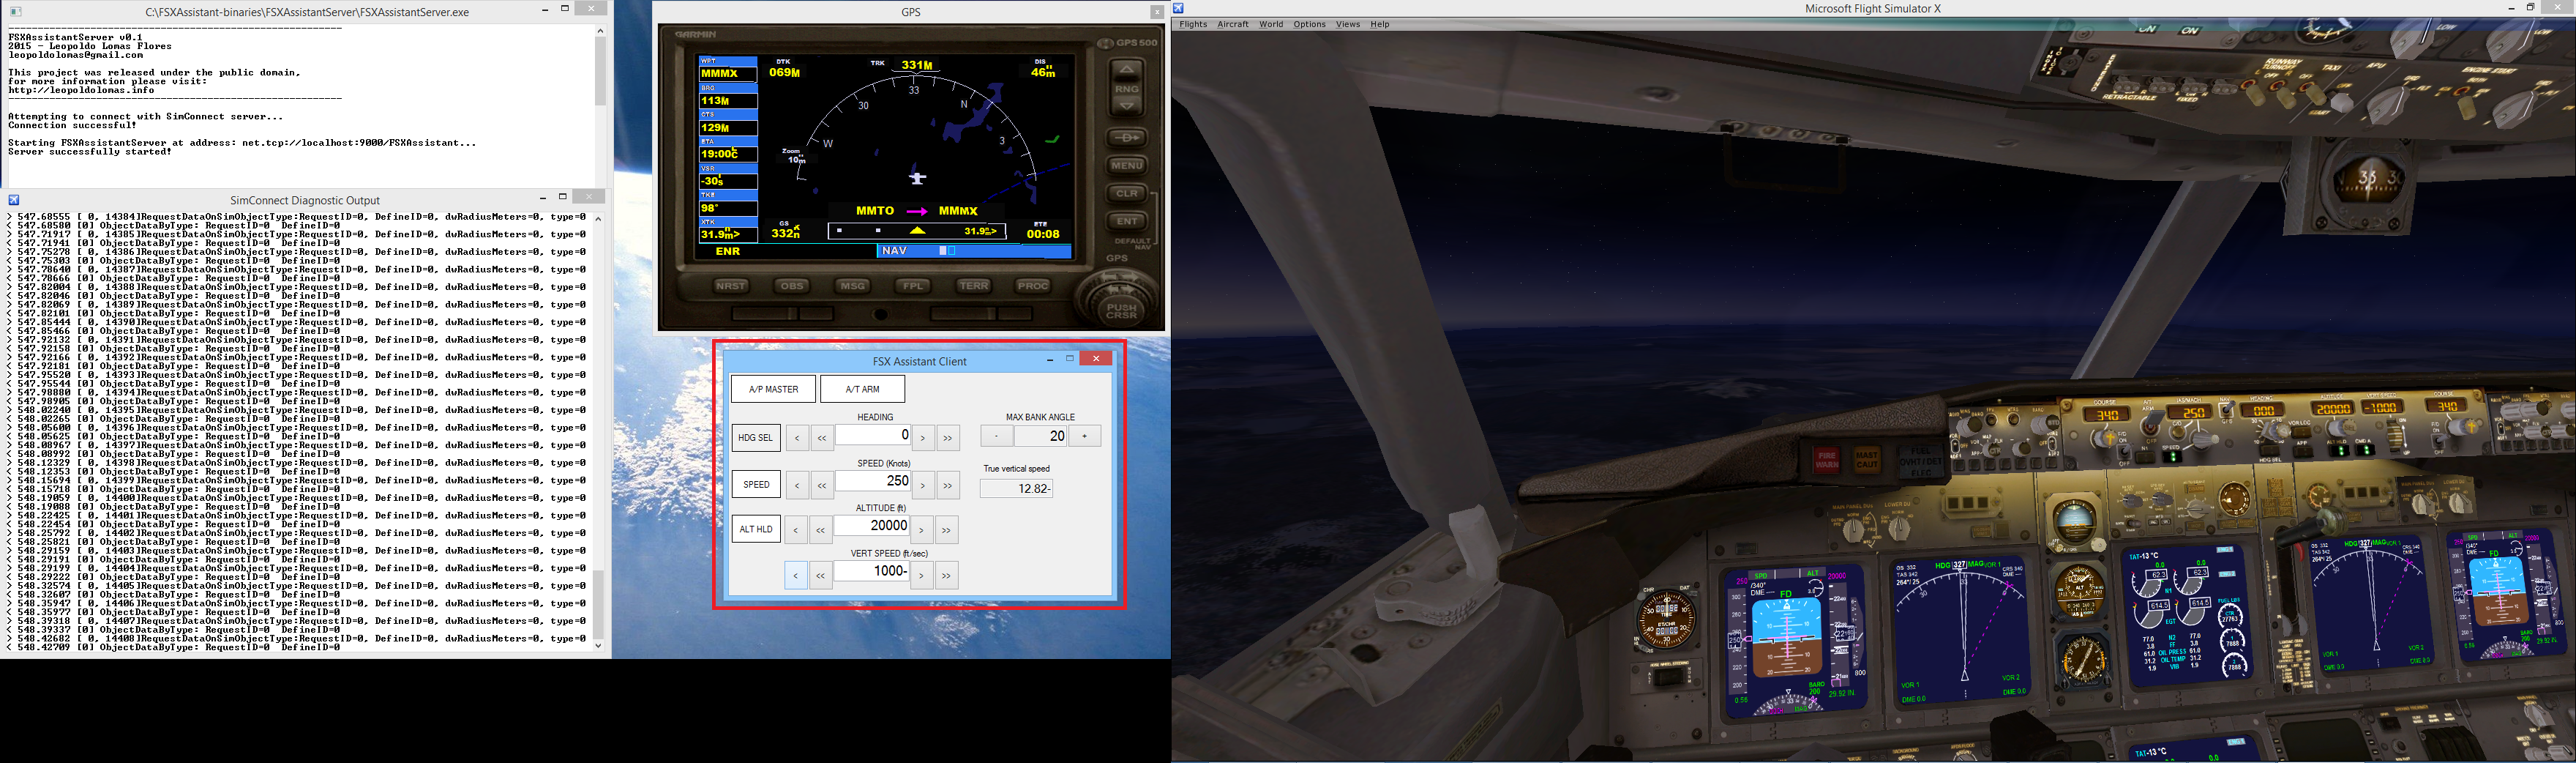Maximize the FSX Assistant Client window
2576x763 pixels.
(x=1069, y=359)
